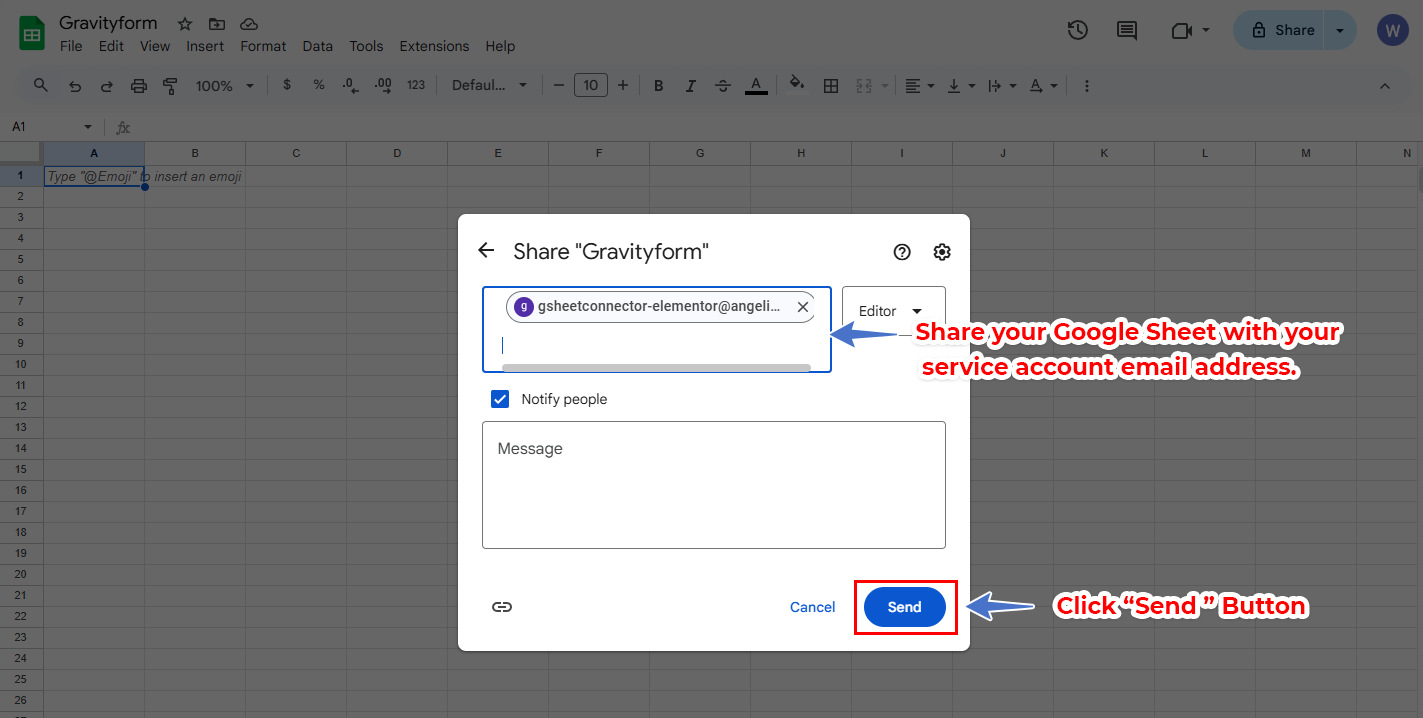Collapse the toolbar with the up chevron
1423x718 pixels.
[1385, 86]
